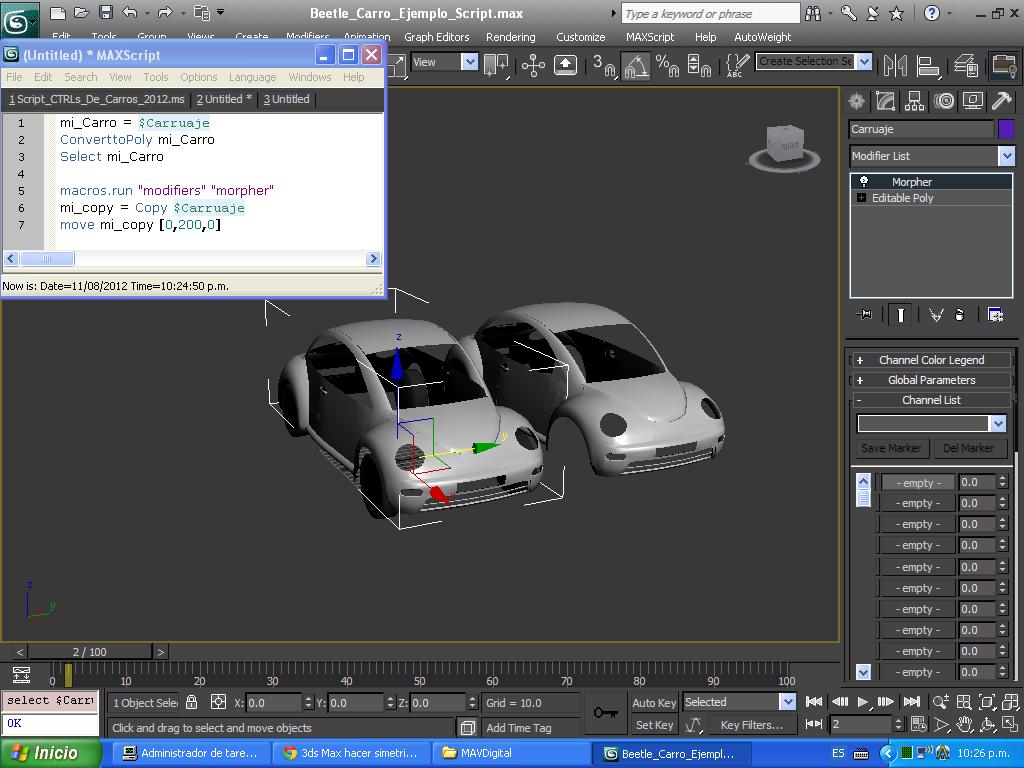Open the Modifier List dropdown

point(1006,156)
